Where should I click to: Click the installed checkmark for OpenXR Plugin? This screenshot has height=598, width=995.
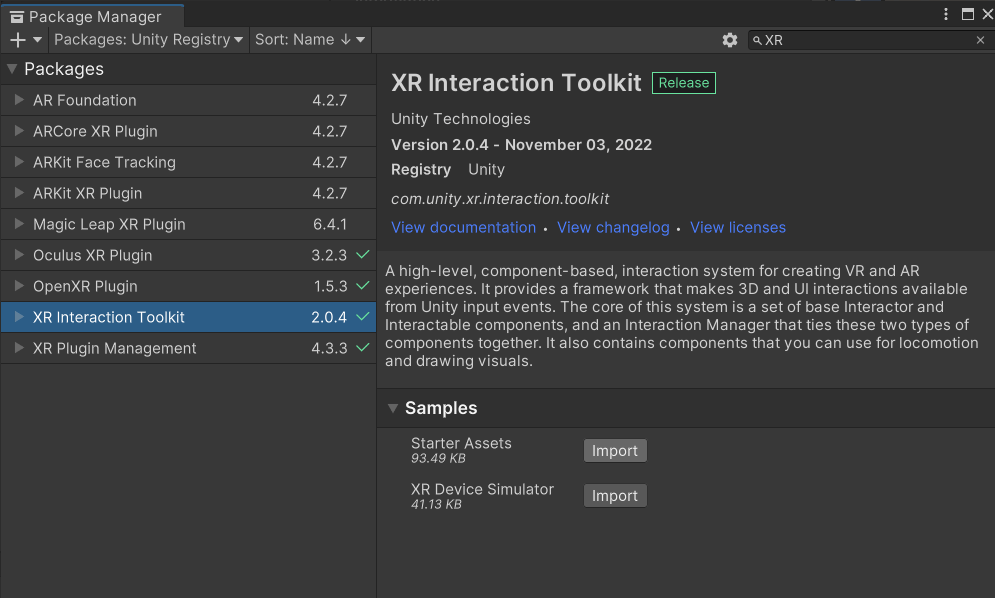point(362,286)
